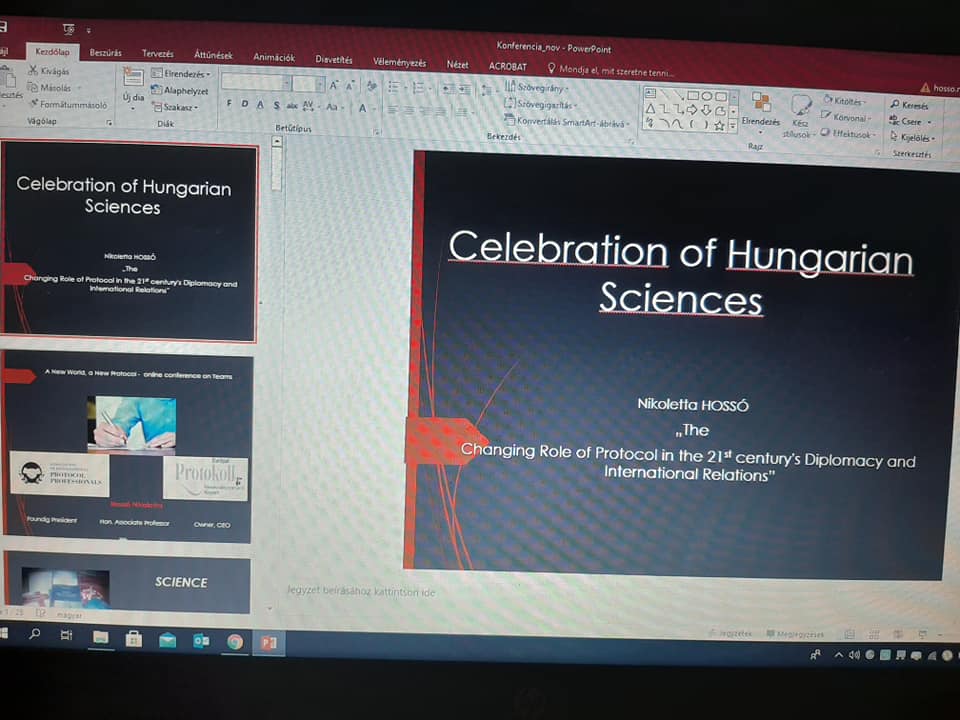Screen dimensions: 960x720
Task: Click the Kivágás (cut) scissors icon
Action: (33, 71)
